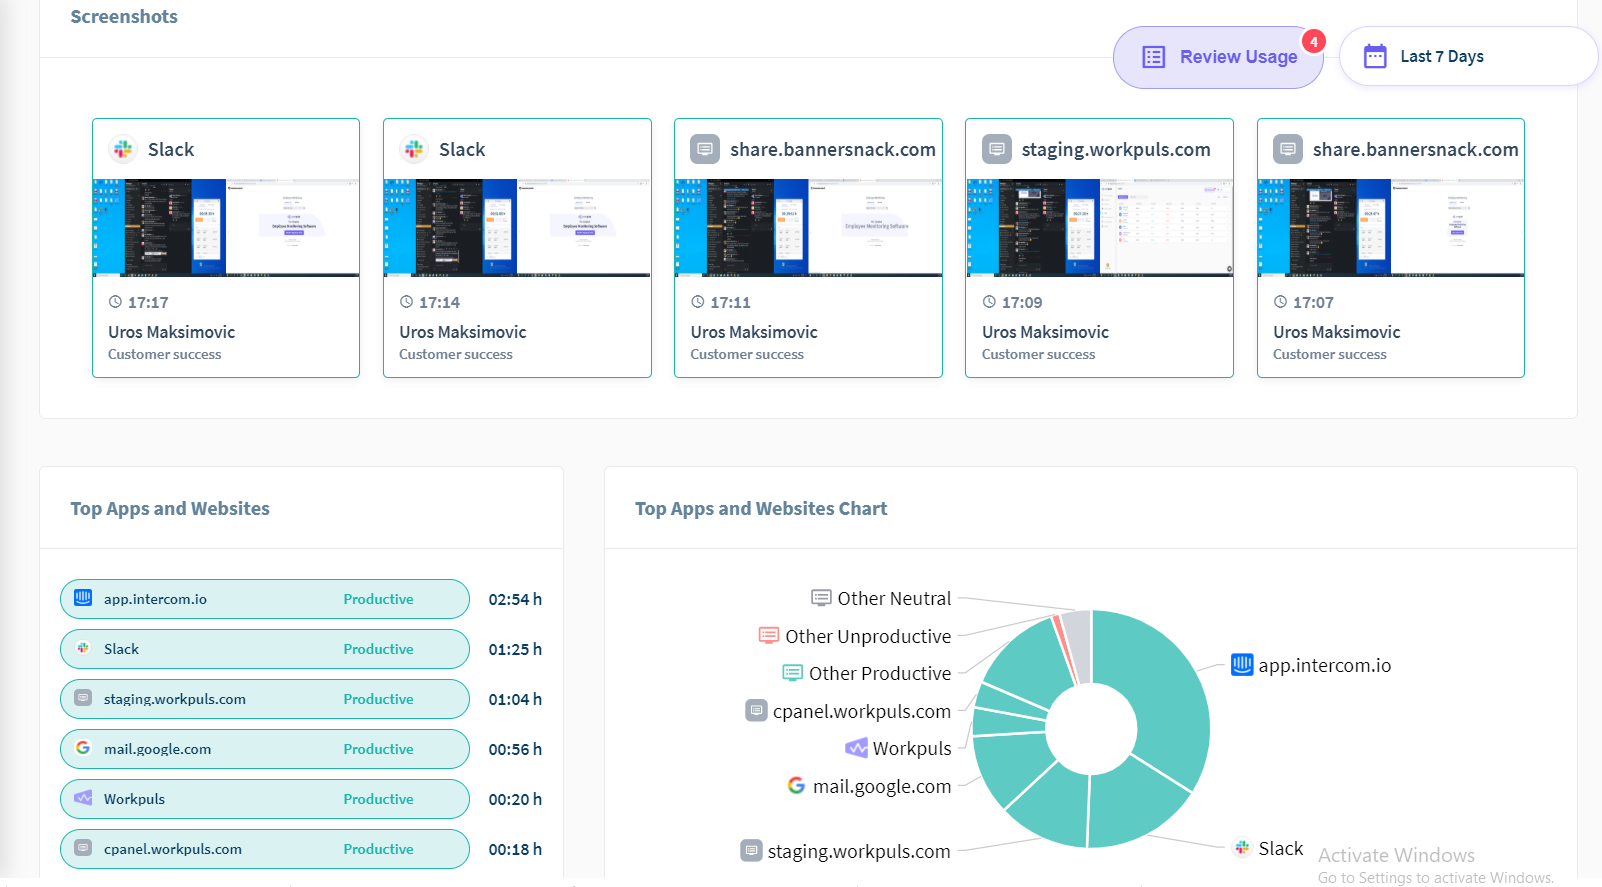Click Uros Maksimovic name on 17:09 card
The width and height of the screenshot is (1602, 887).
click(x=1045, y=332)
